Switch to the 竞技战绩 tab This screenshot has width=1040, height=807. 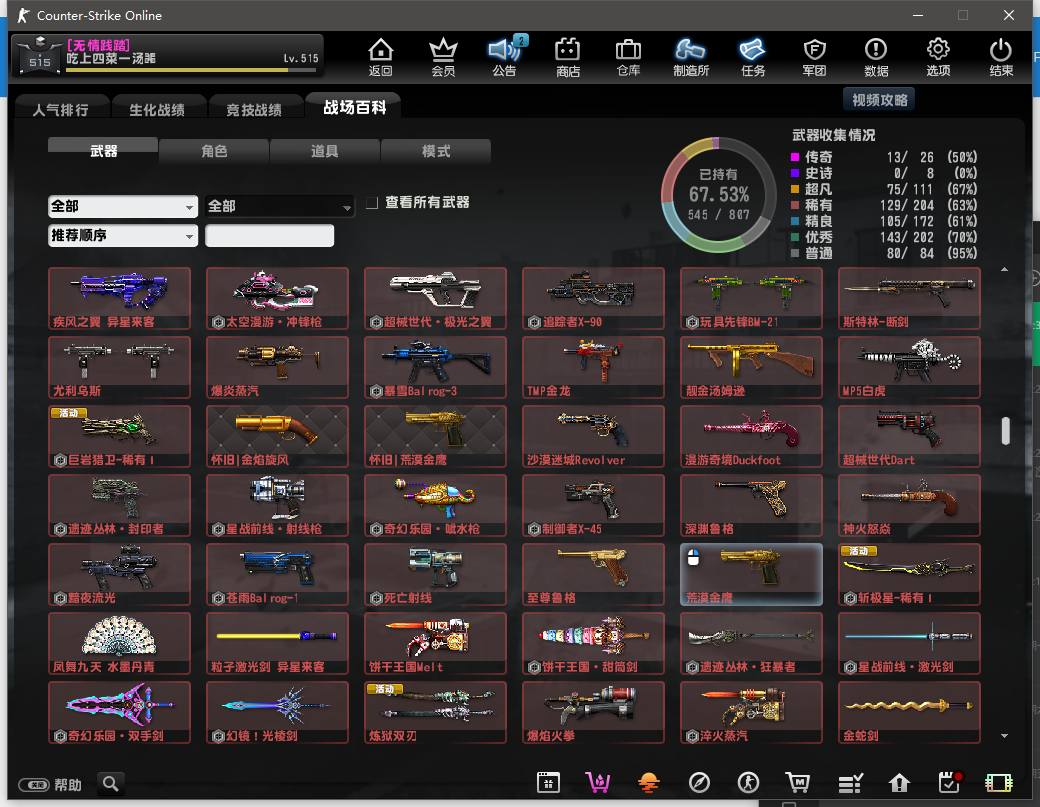coord(253,109)
